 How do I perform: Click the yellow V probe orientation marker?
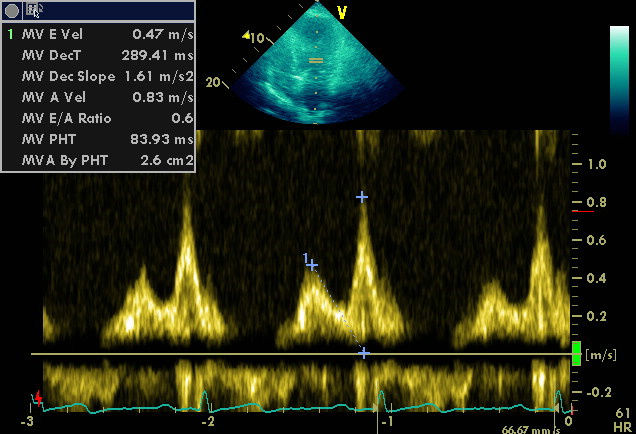pyautogui.click(x=342, y=12)
